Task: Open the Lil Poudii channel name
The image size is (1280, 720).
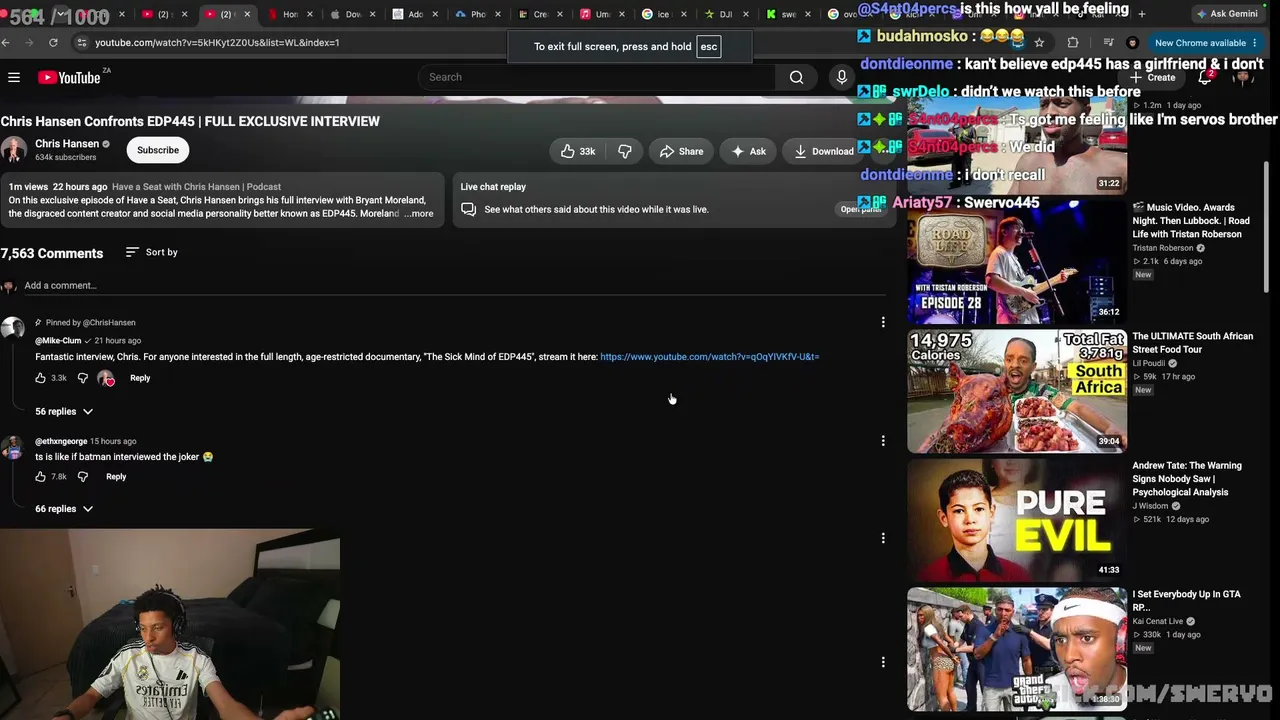Action: pyautogui.click(x=1150, y=363)
